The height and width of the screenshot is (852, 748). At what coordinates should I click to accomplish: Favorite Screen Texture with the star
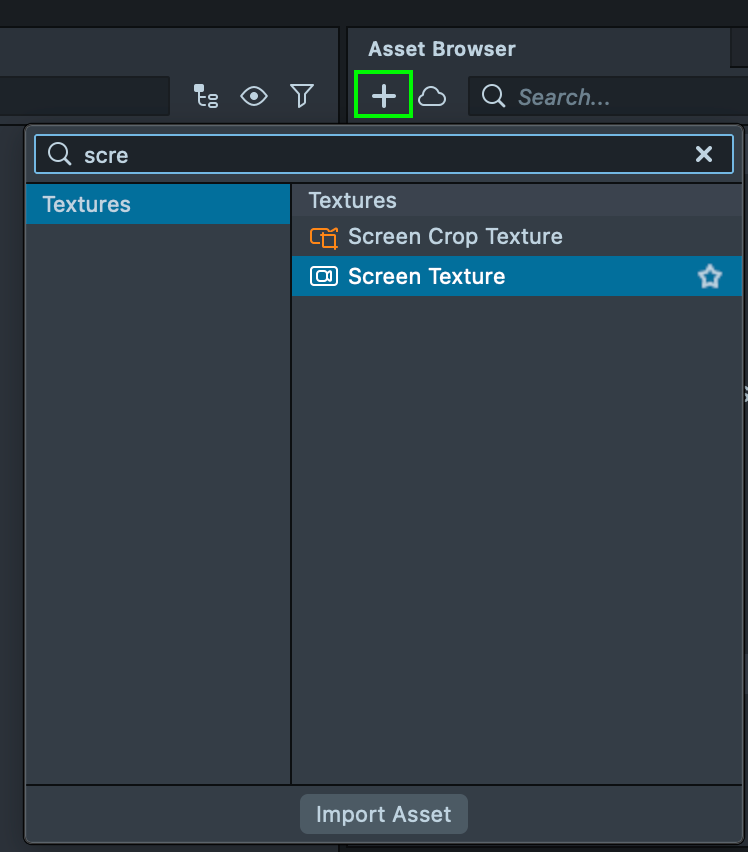point(709,277)
